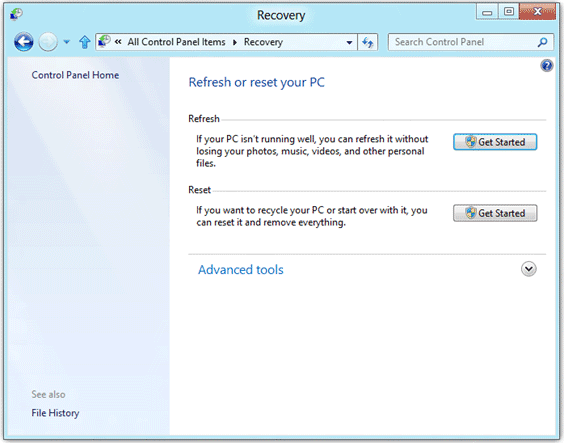
Task: Expand the address bar history dropdown
Action: point(349,42)
